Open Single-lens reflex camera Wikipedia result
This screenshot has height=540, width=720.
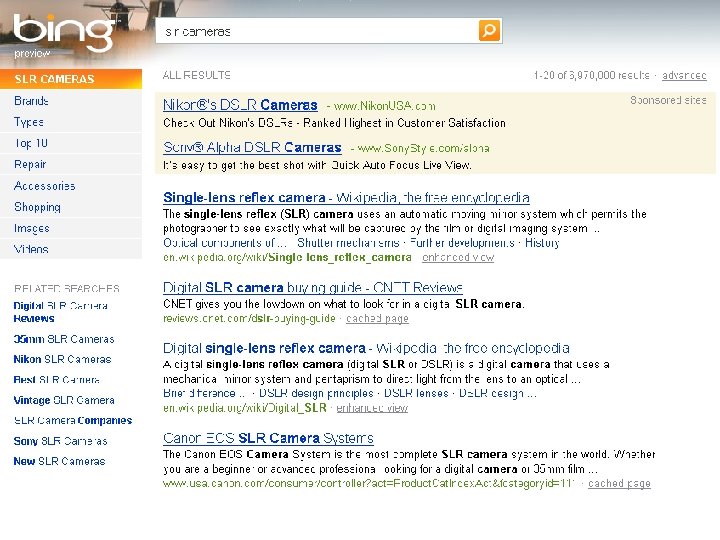point(346,197)
